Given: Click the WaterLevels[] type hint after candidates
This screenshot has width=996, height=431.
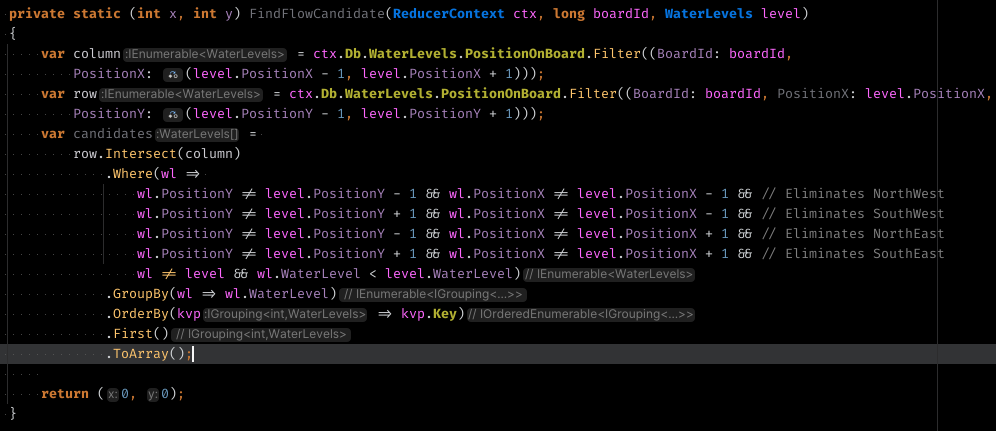Looking at the screenshot, I should click(x=197, y=135).
